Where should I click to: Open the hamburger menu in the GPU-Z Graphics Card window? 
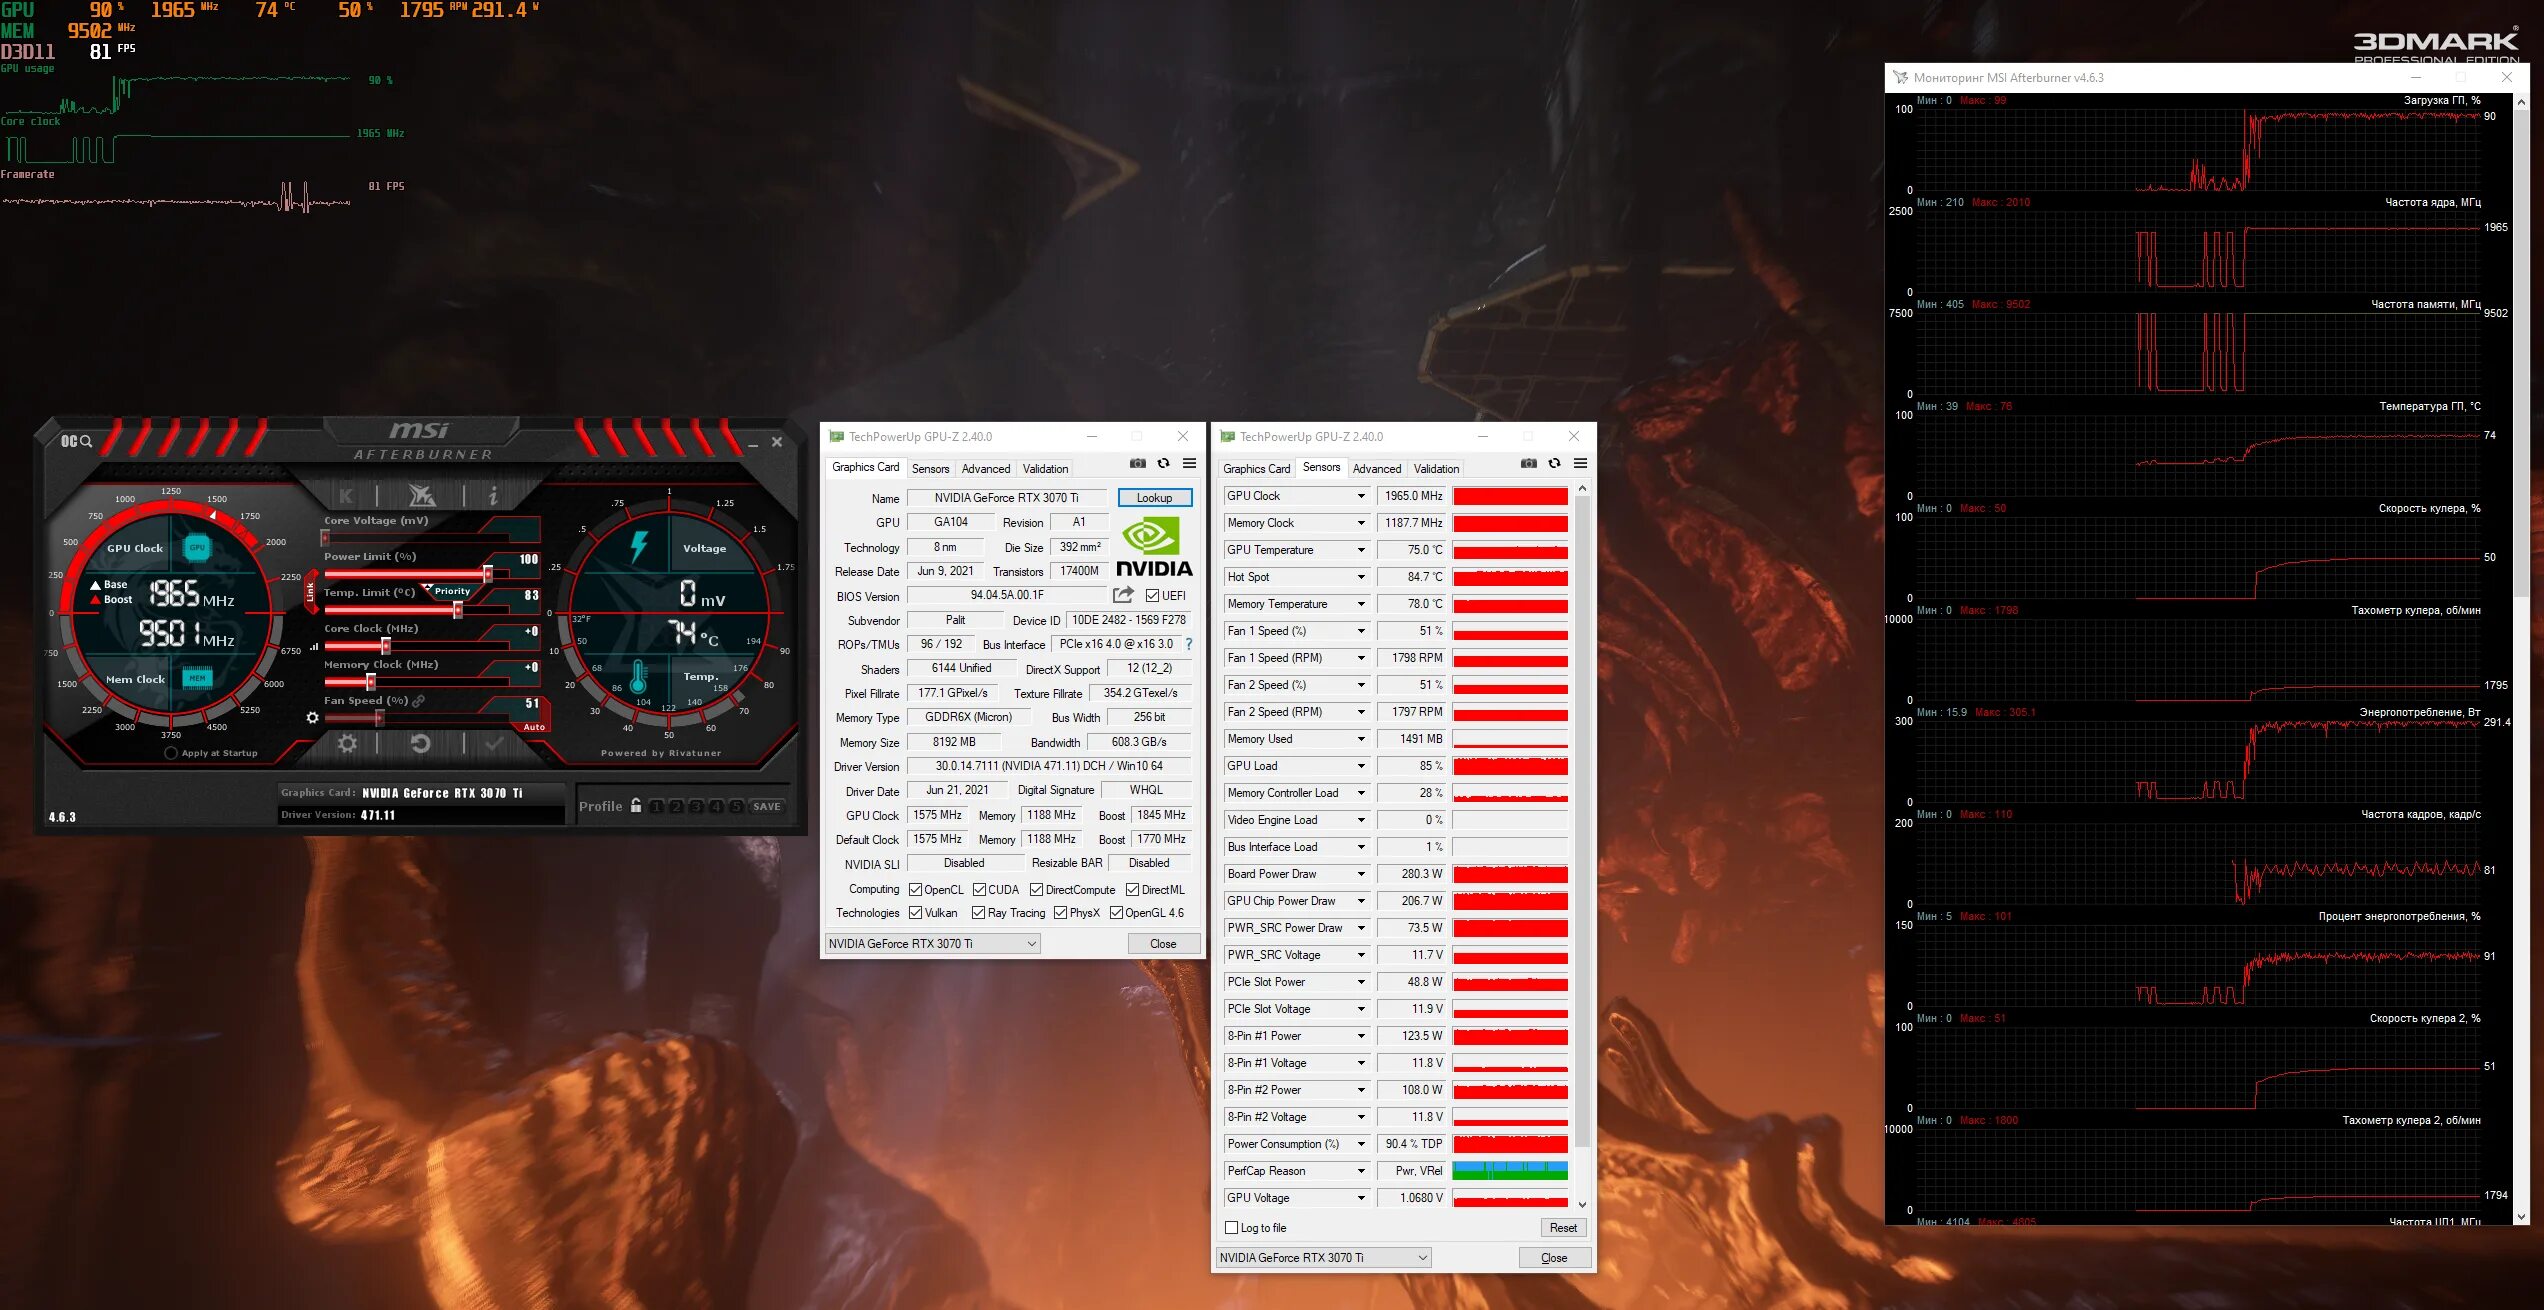pyautogui.click(x=1189, y=463)
